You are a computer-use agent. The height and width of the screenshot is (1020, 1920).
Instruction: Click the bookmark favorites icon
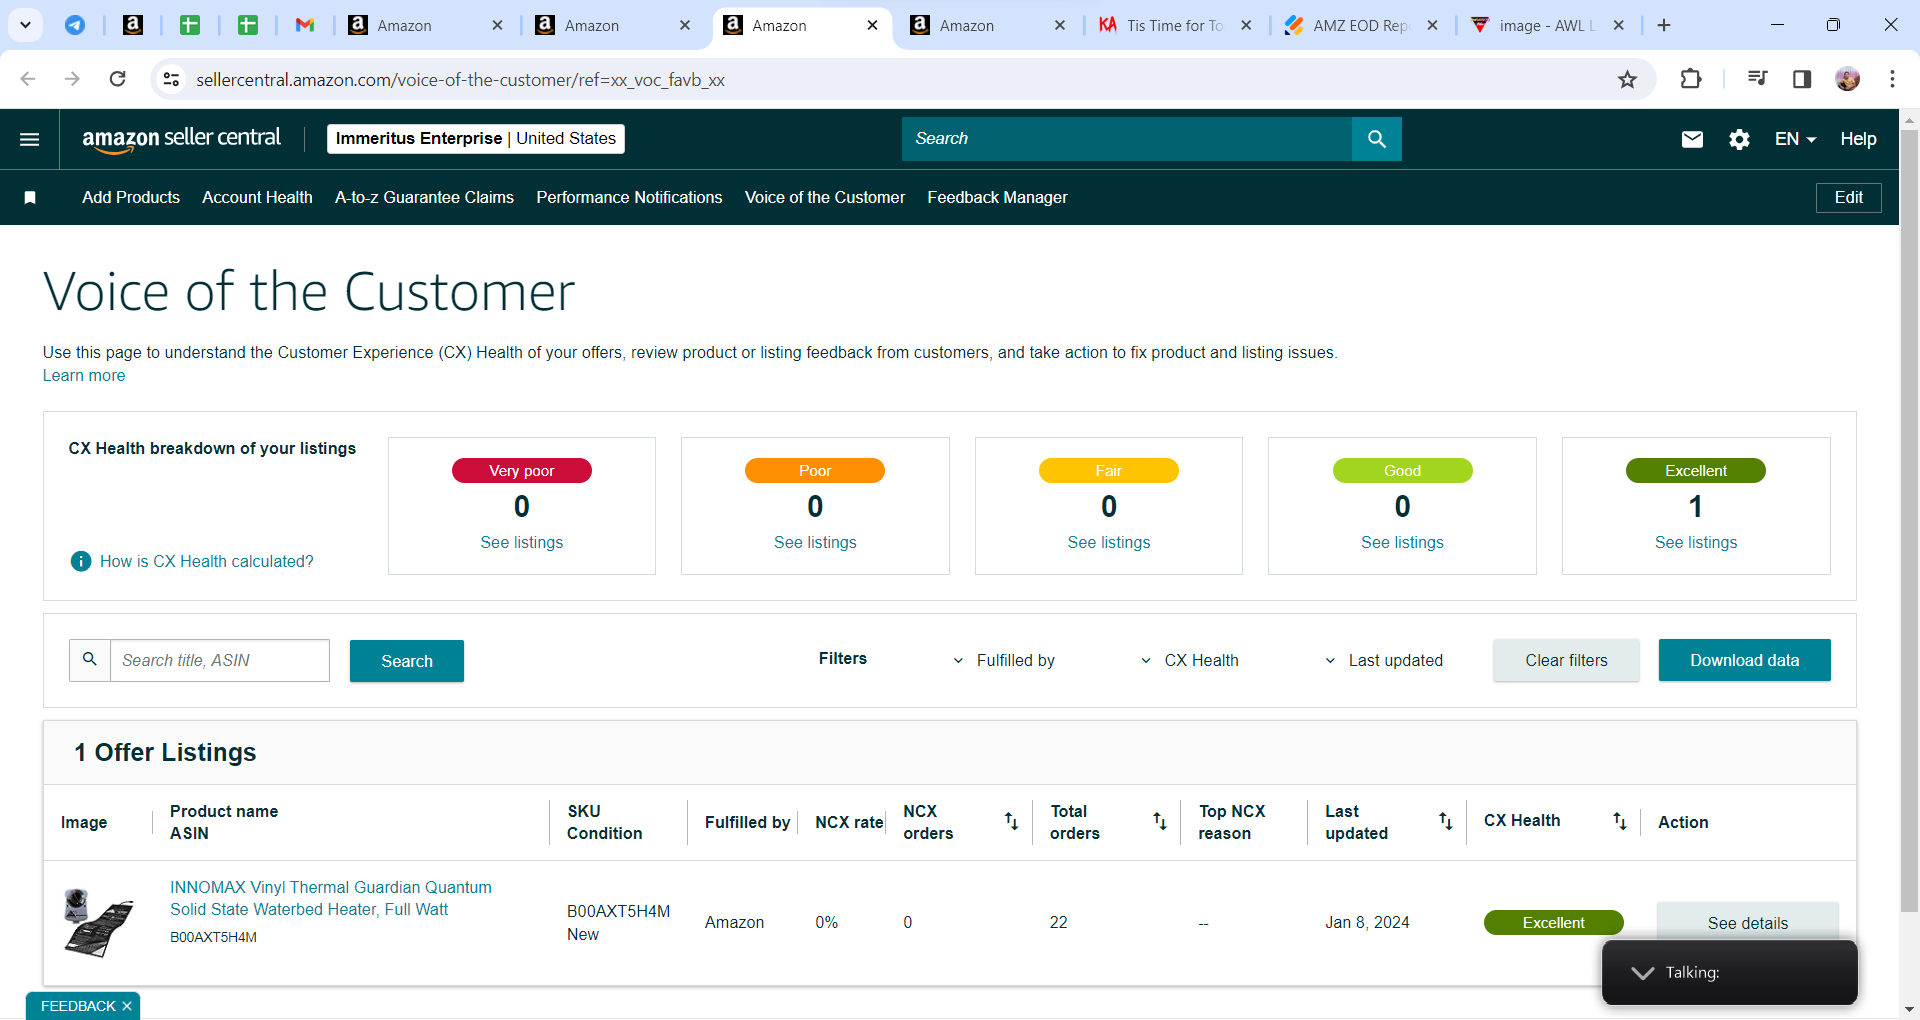point(30,198)
